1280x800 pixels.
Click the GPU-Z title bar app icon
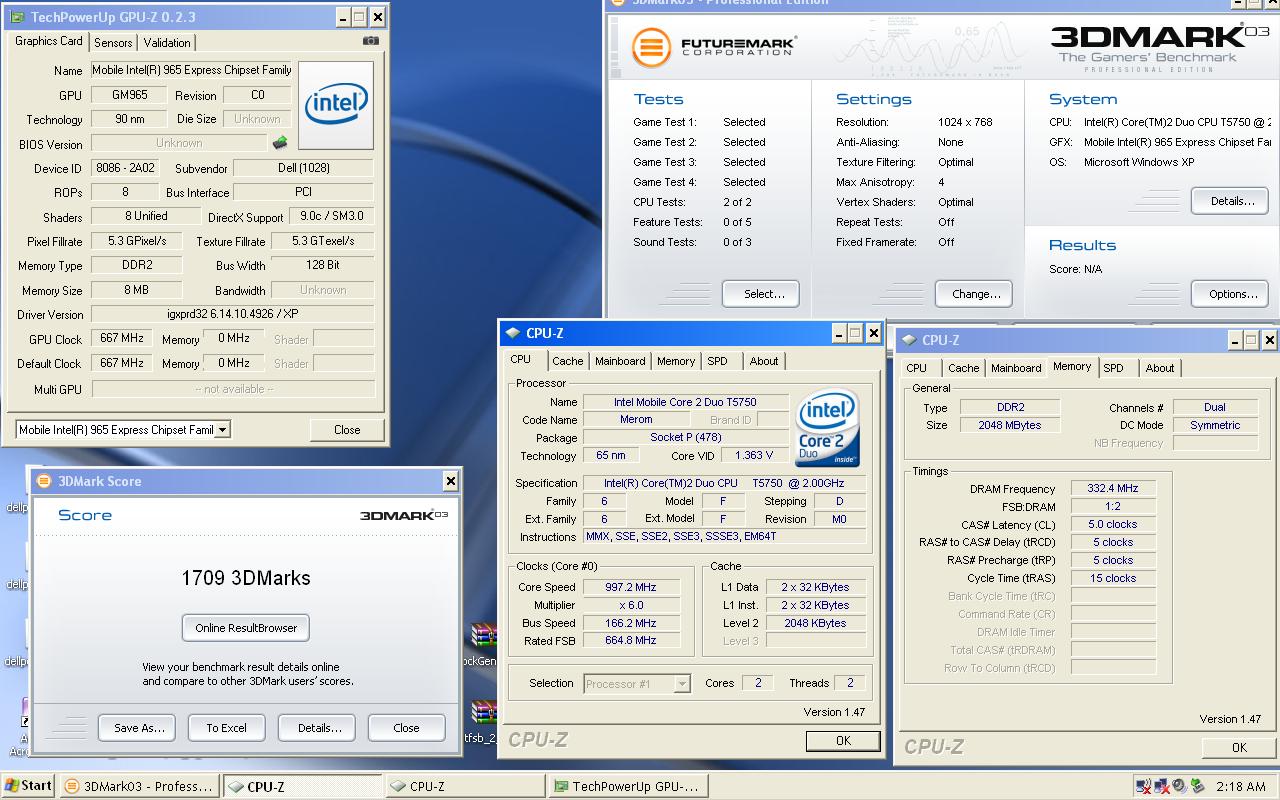(19, 17)
